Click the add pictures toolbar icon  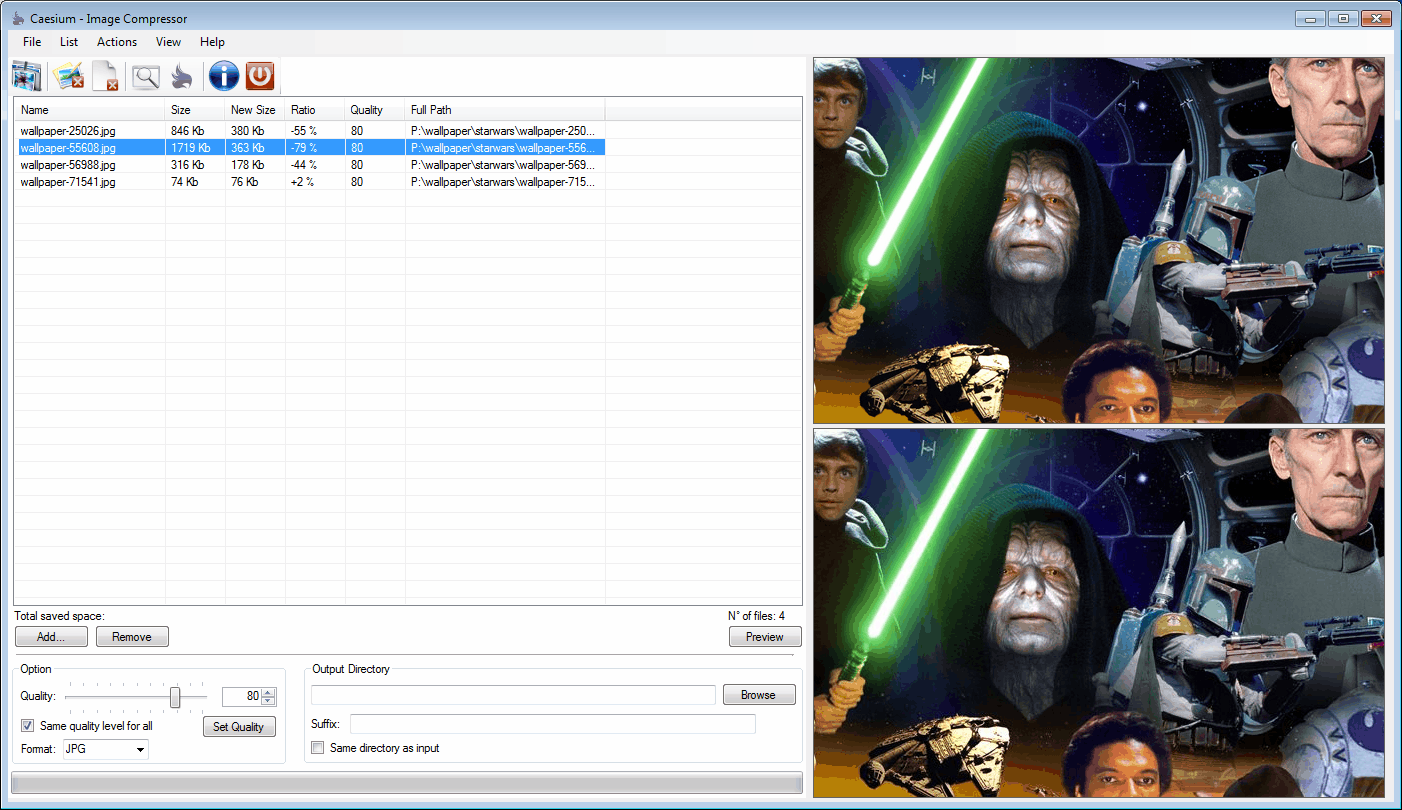pos(26,76)
